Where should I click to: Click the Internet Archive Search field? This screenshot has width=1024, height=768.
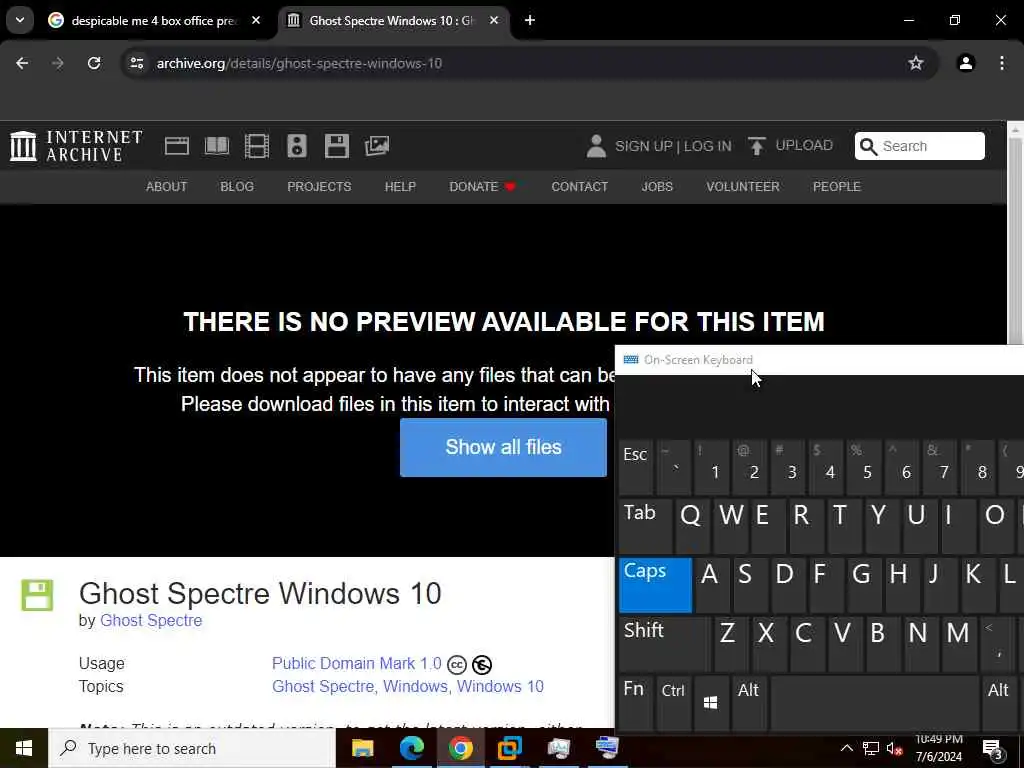[x=920, y=146]
